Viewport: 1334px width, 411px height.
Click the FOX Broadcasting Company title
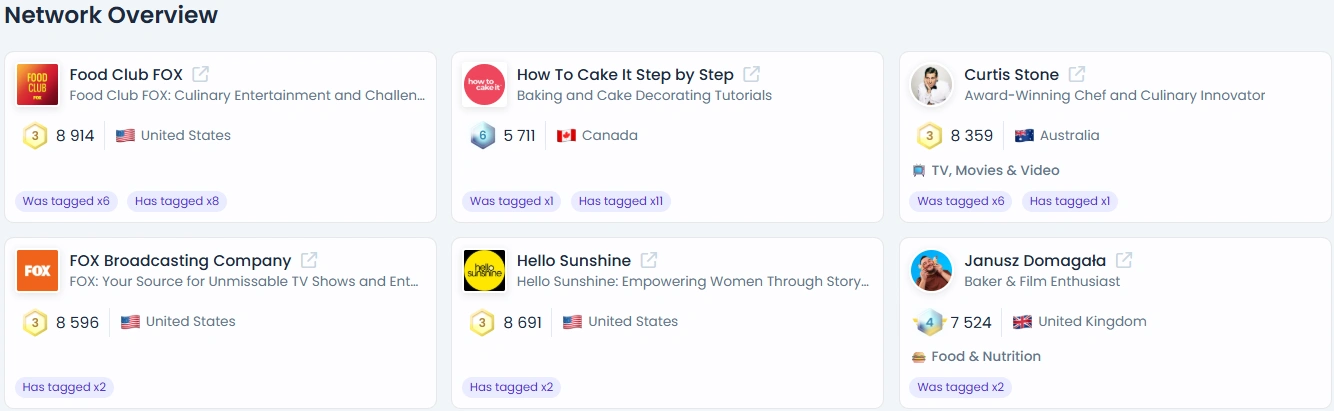pyautogui.click(x=180, y=260)
